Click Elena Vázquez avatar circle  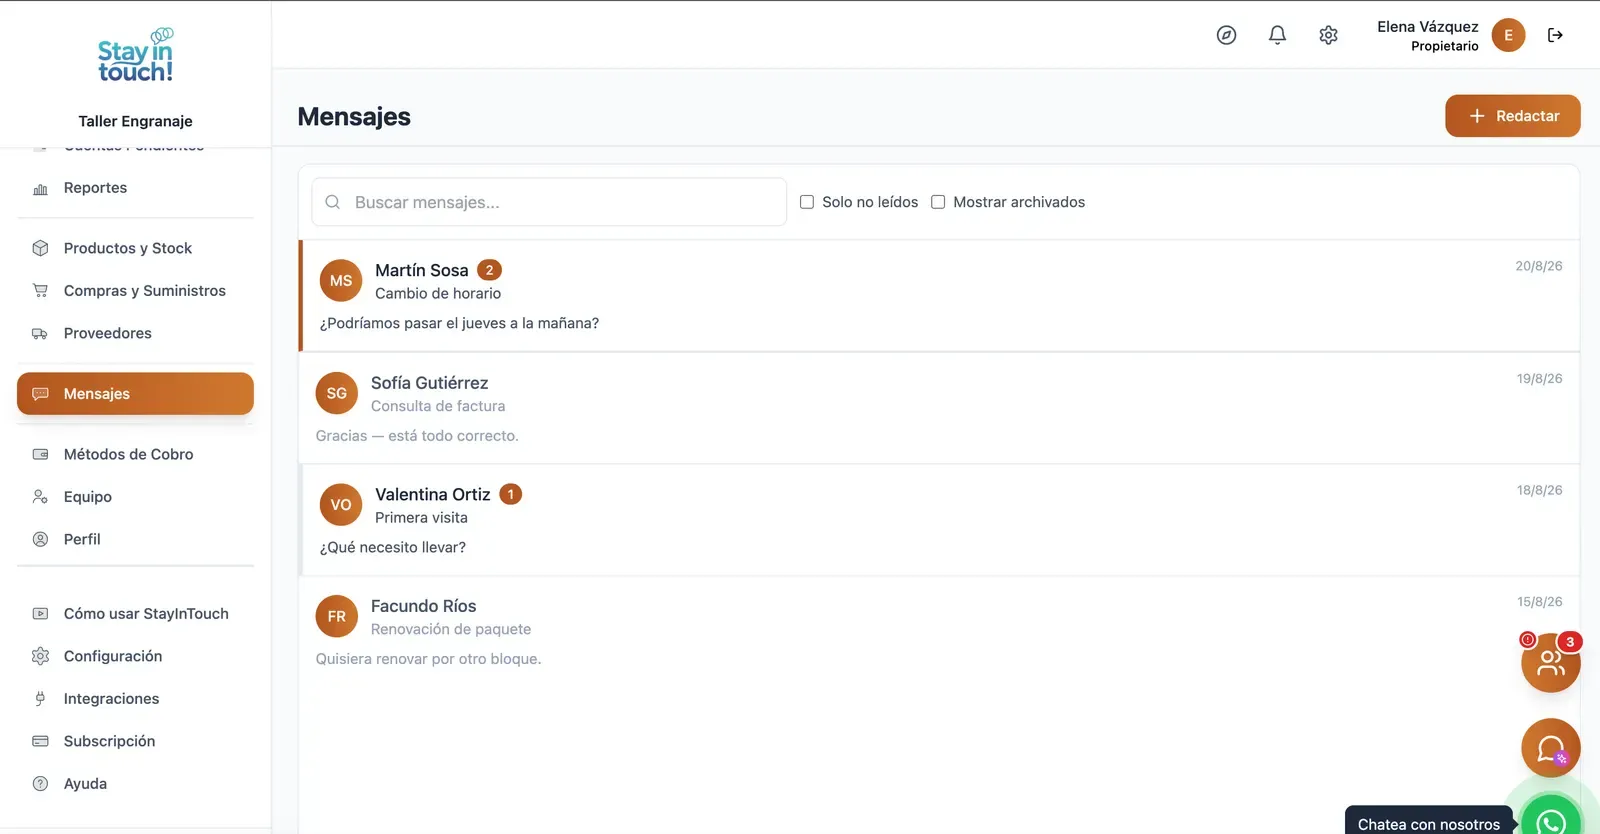(1508, 35)
